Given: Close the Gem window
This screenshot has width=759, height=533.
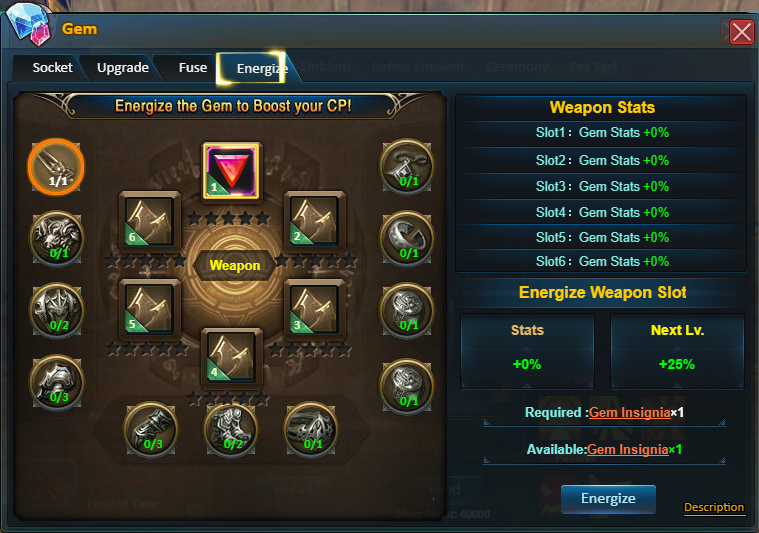Looking at the screenshot, I should tap(742, 32).
